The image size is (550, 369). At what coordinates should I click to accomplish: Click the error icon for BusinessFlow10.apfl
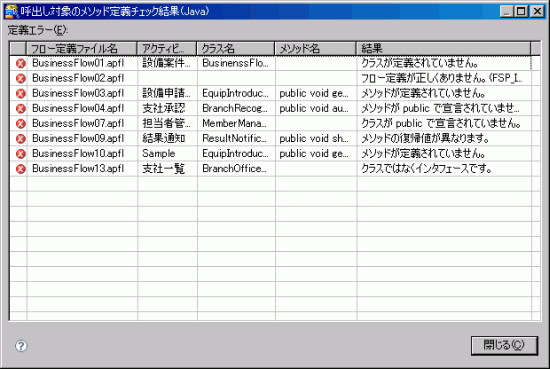point(21,154)
